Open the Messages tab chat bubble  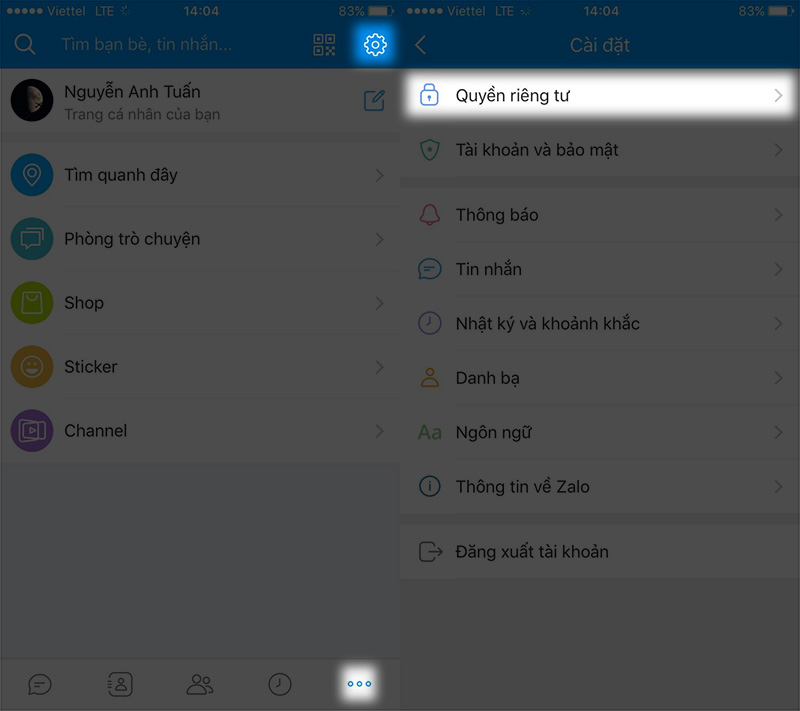pos(40,684)
